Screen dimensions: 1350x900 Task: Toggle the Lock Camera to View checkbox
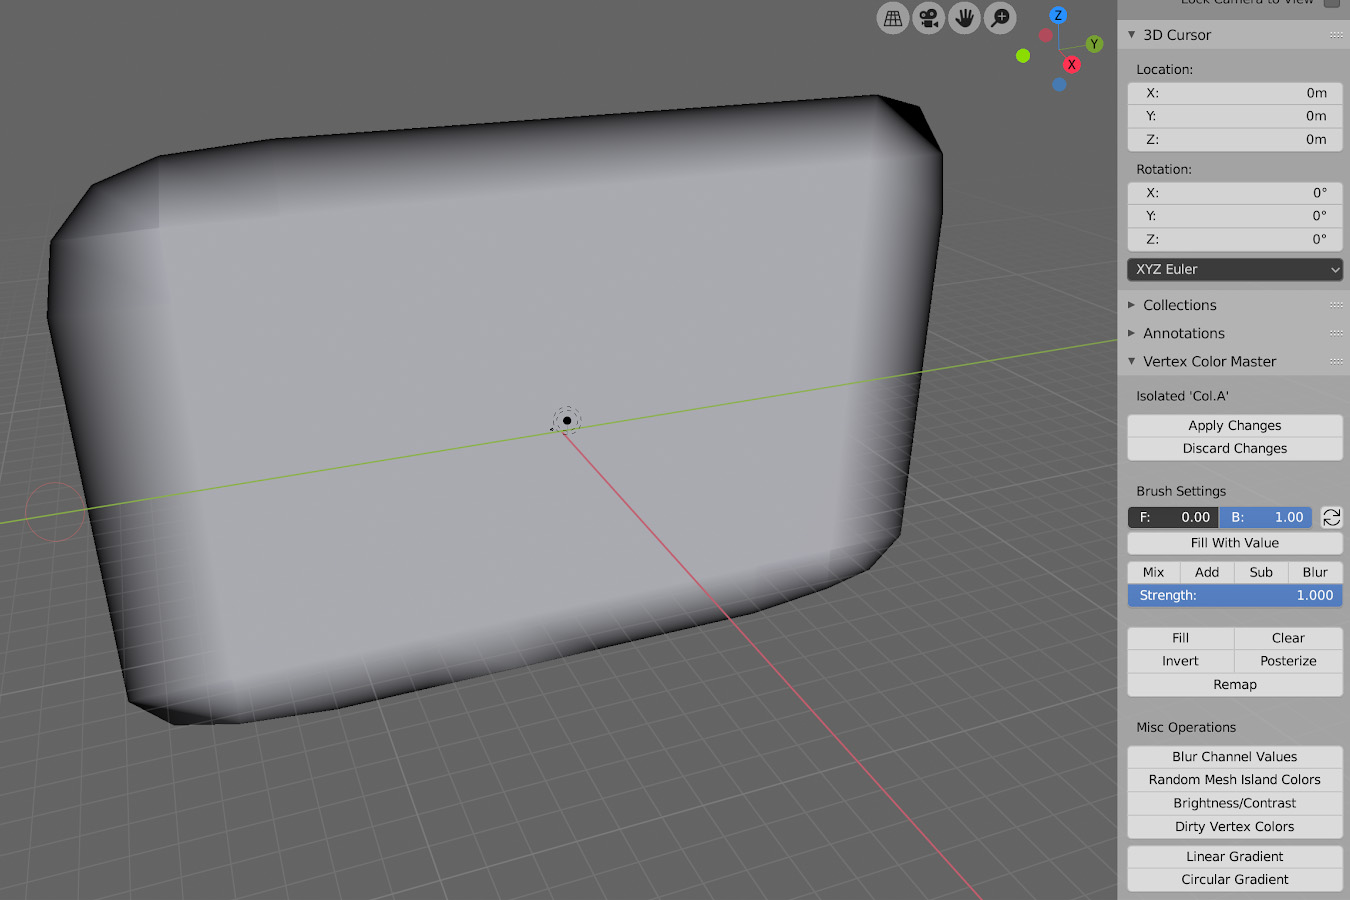(1331, 3)
